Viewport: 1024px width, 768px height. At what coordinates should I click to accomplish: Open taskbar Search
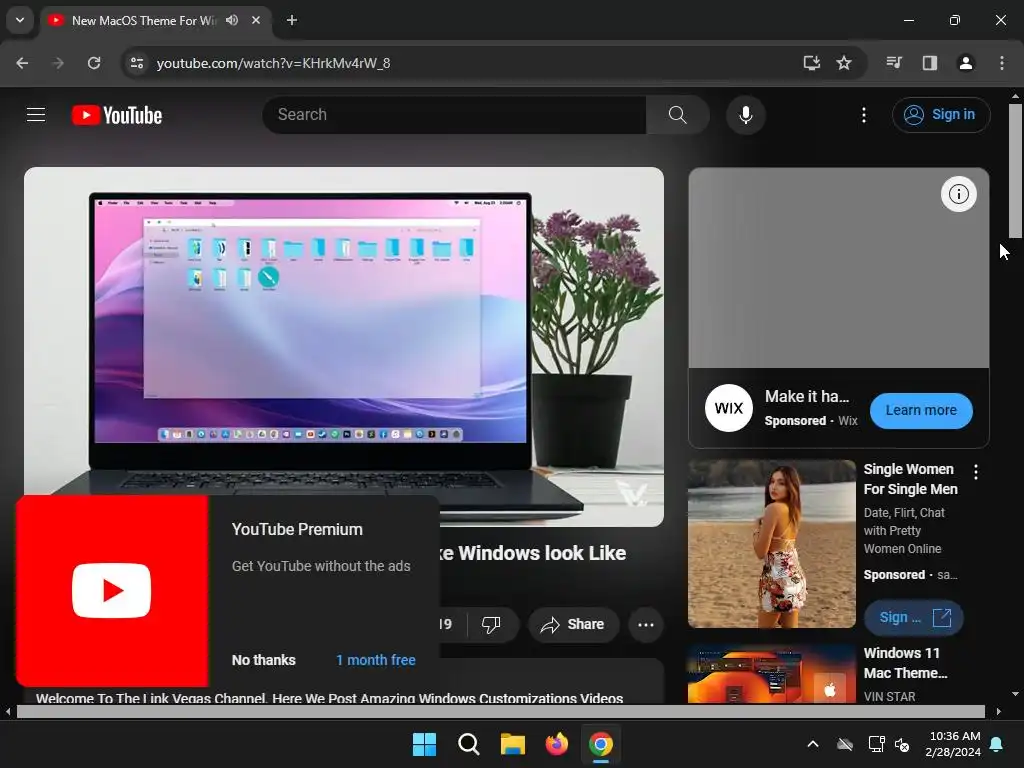[x=468, y=744]
